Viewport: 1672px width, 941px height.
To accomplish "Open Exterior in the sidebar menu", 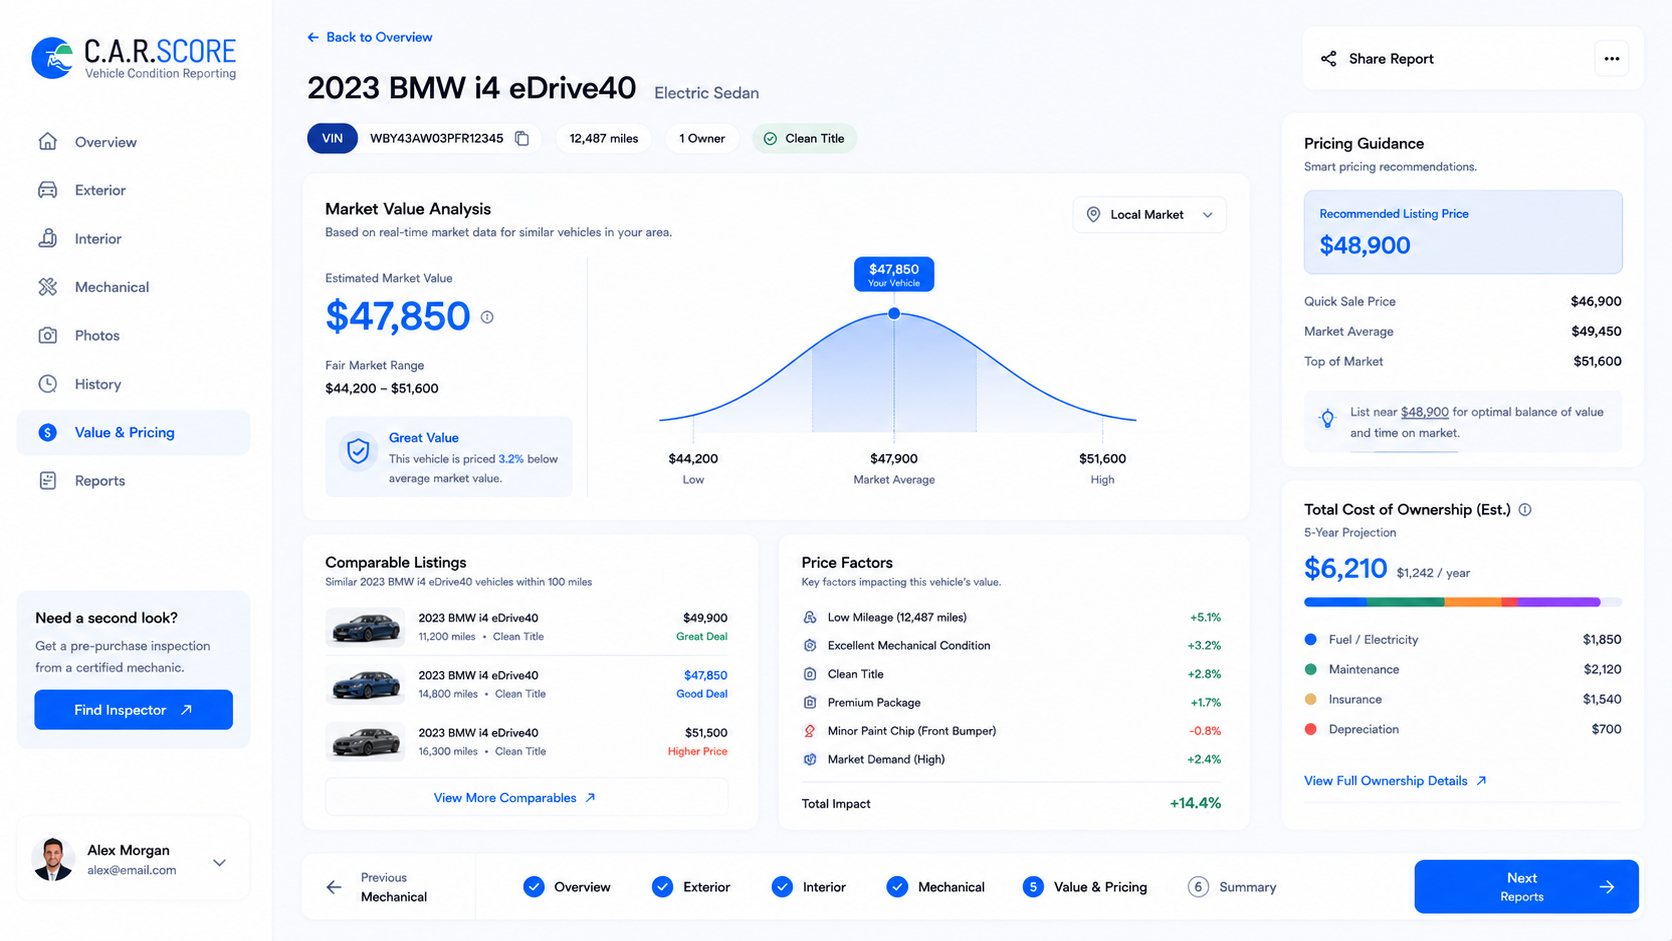I will coord(133,190).
